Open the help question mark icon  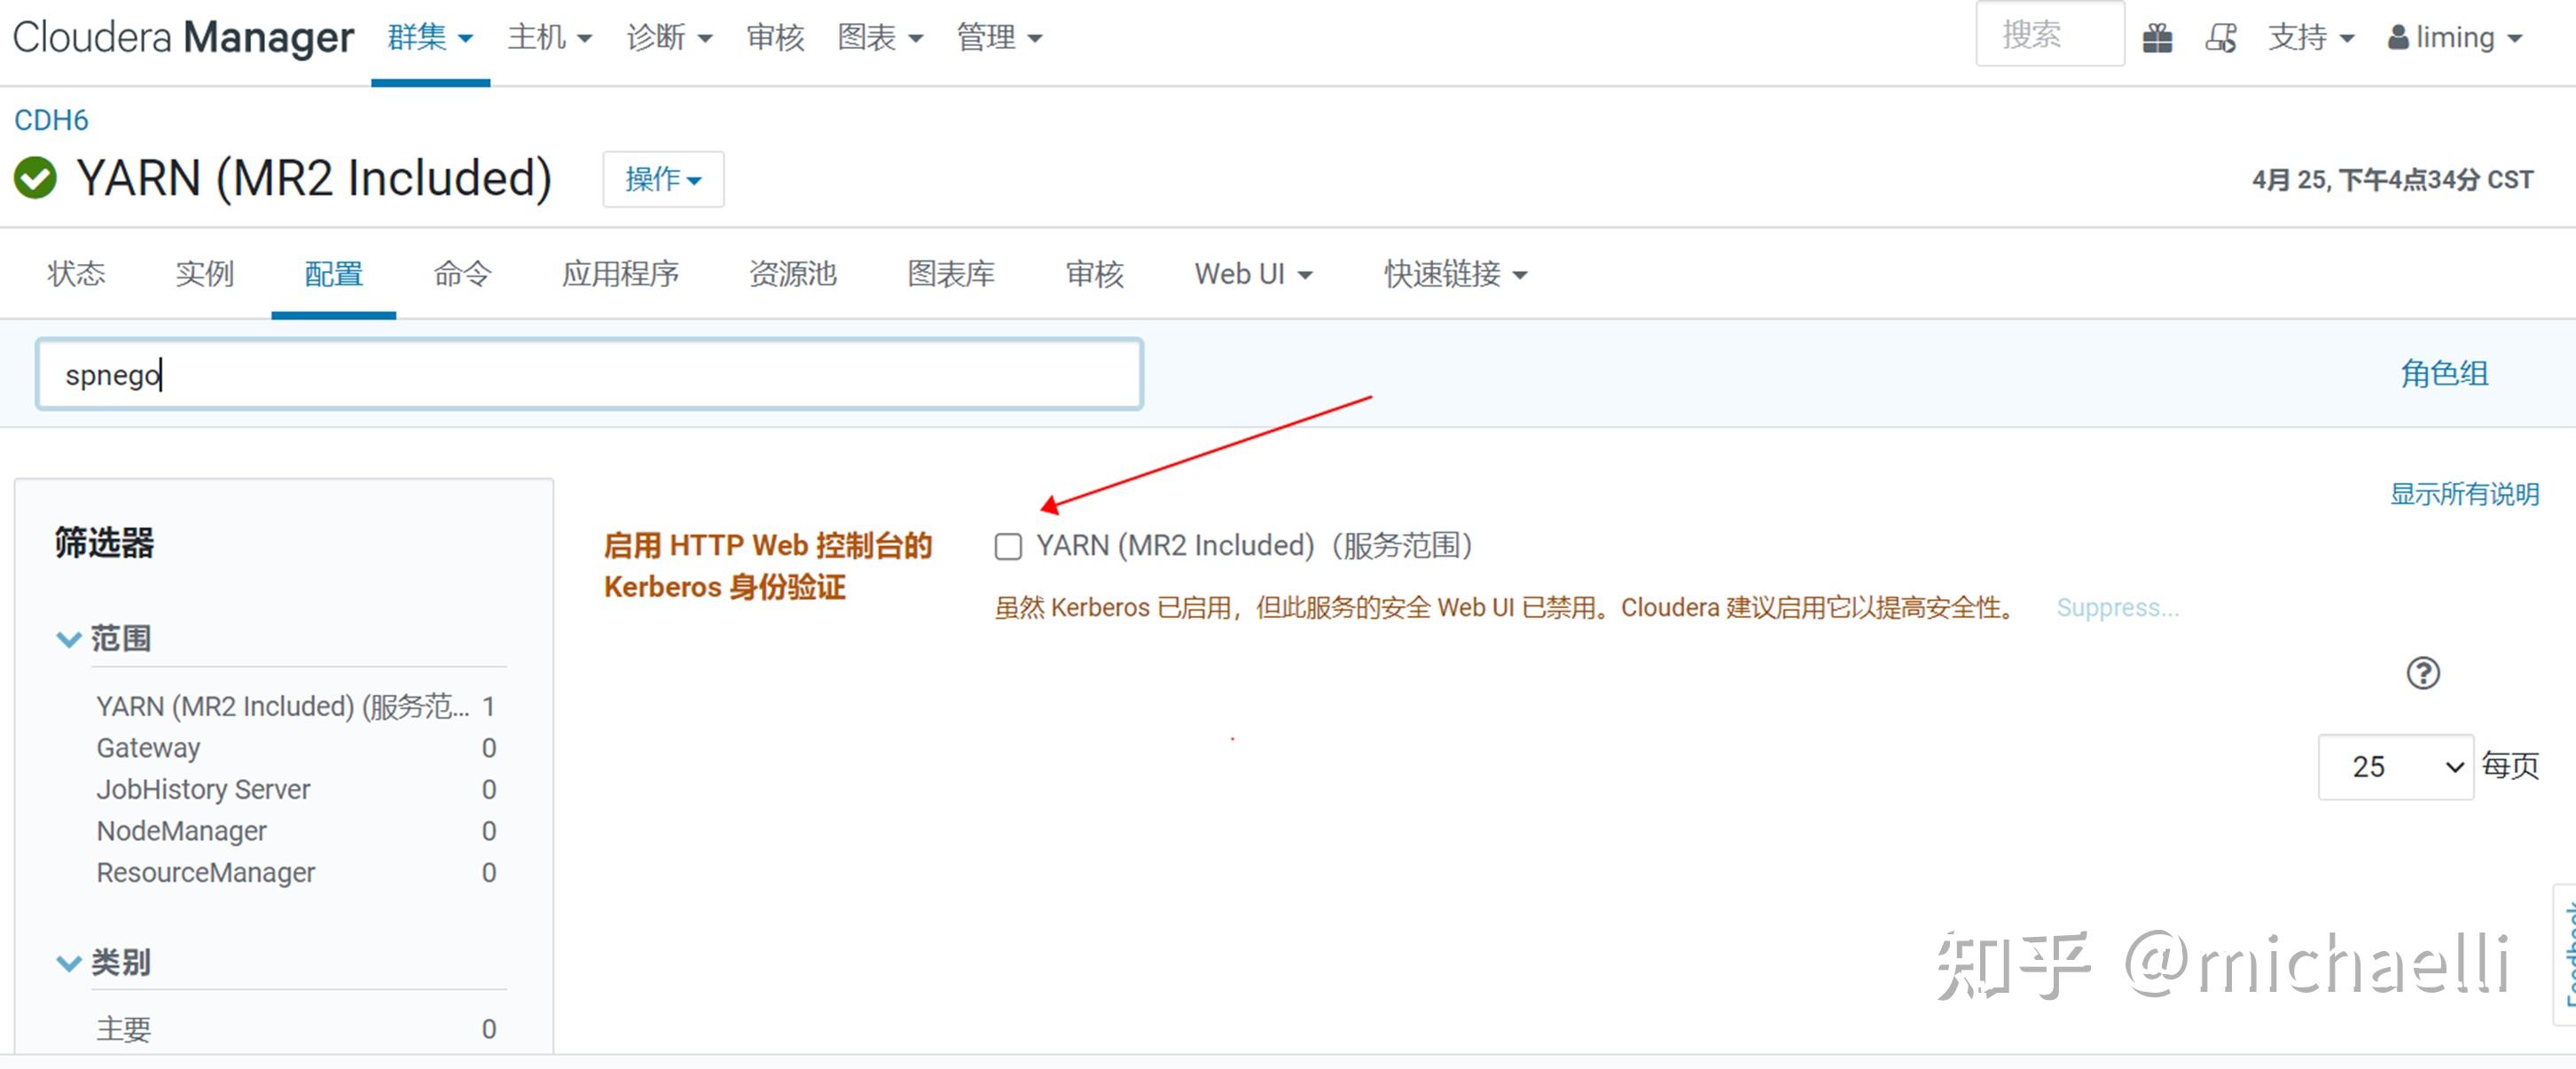pos(2425,672)
